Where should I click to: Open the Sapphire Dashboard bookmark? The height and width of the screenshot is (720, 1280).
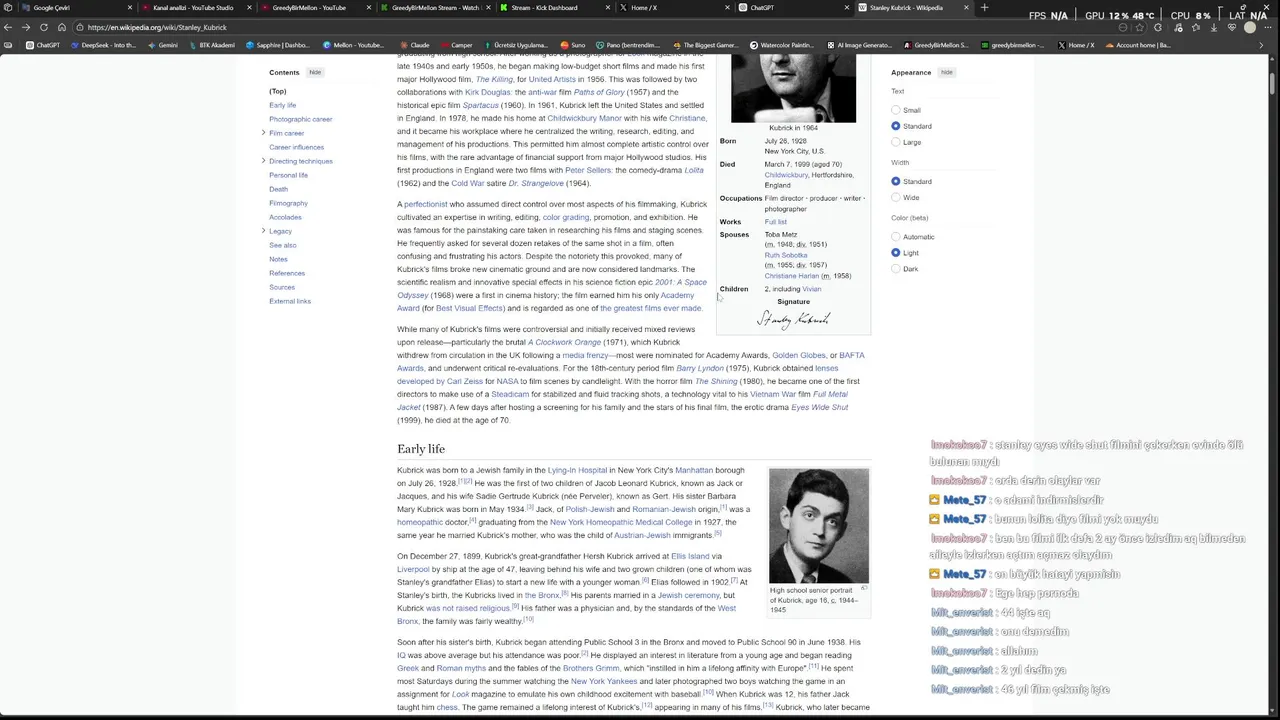click(x=278, y=45)
